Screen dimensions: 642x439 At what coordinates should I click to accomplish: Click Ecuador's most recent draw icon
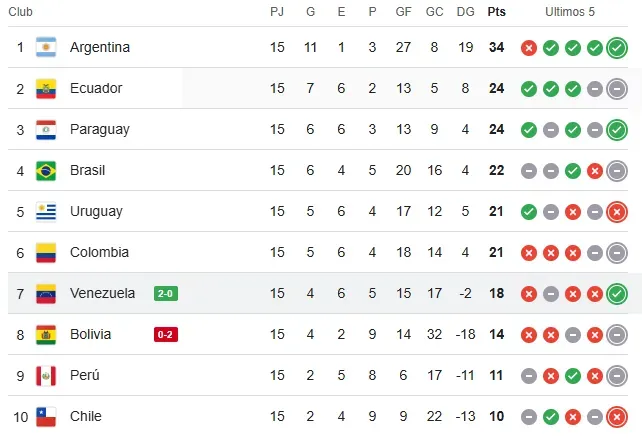617,88
